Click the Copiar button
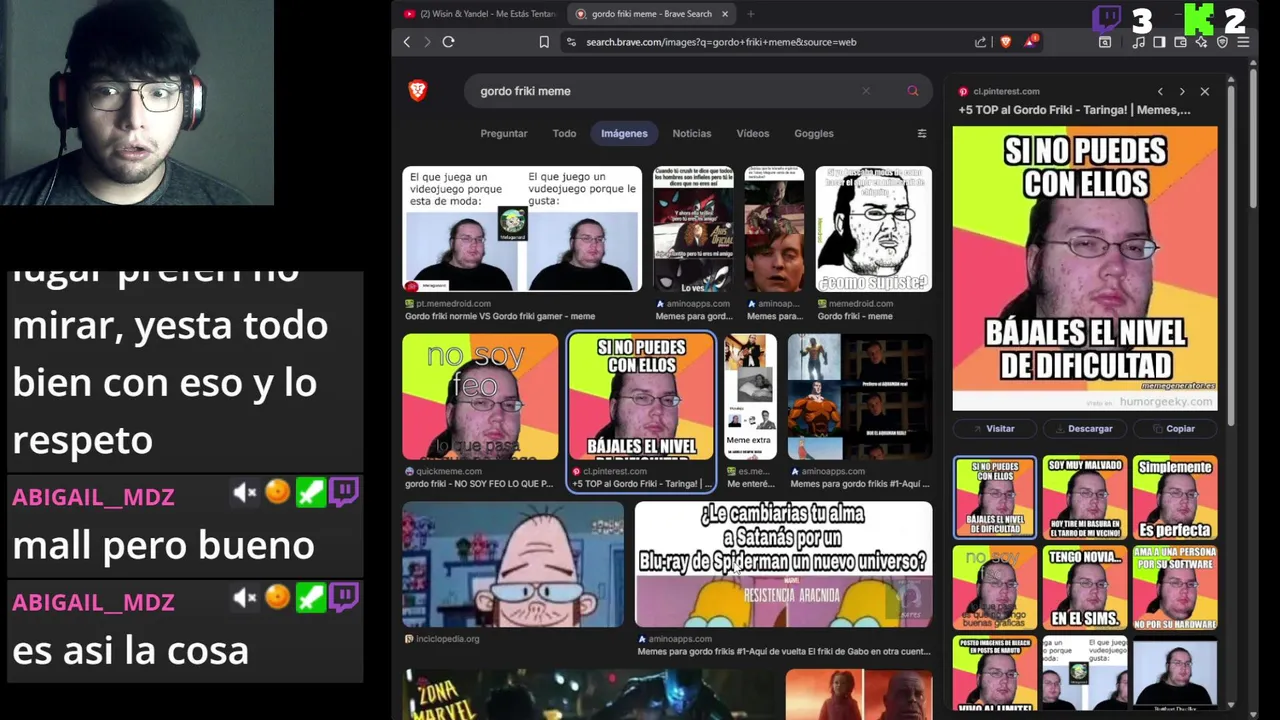Viewport: 1280px width, 720px height. [1175, 428]
